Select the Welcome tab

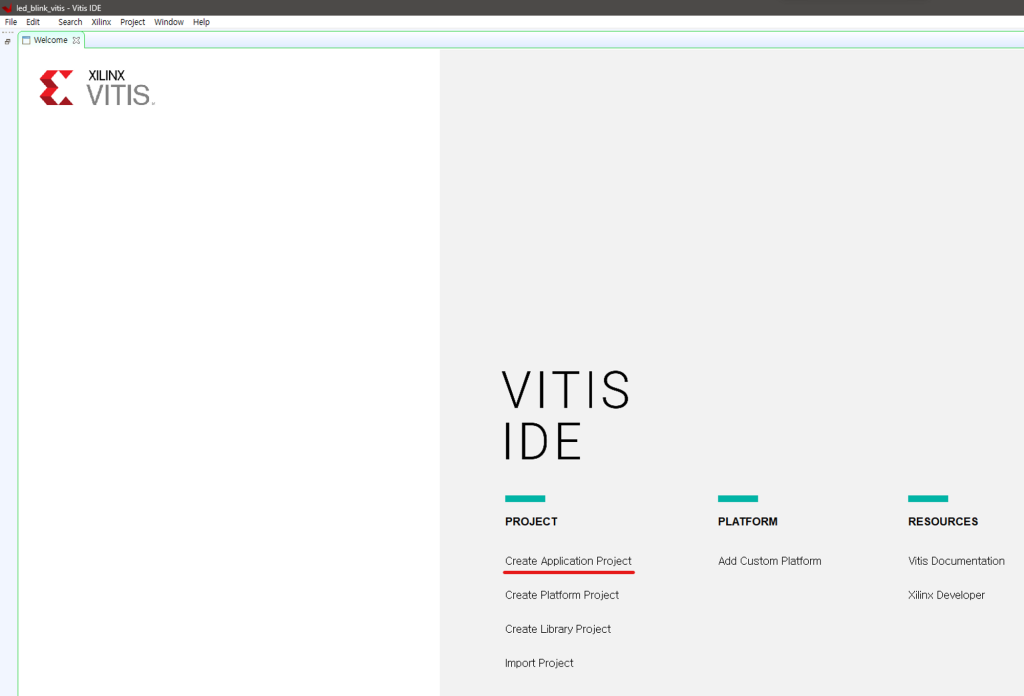(x=50, y=40)
